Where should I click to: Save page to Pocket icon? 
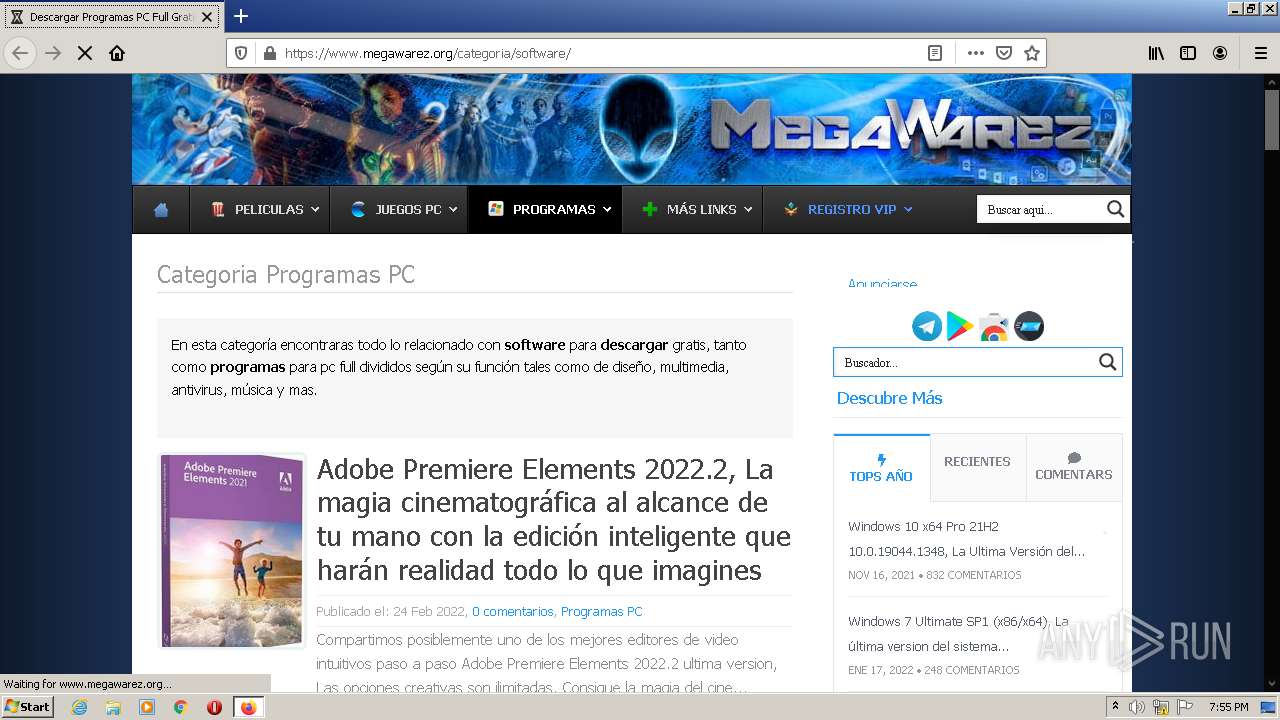click(x=1004, y=53)
